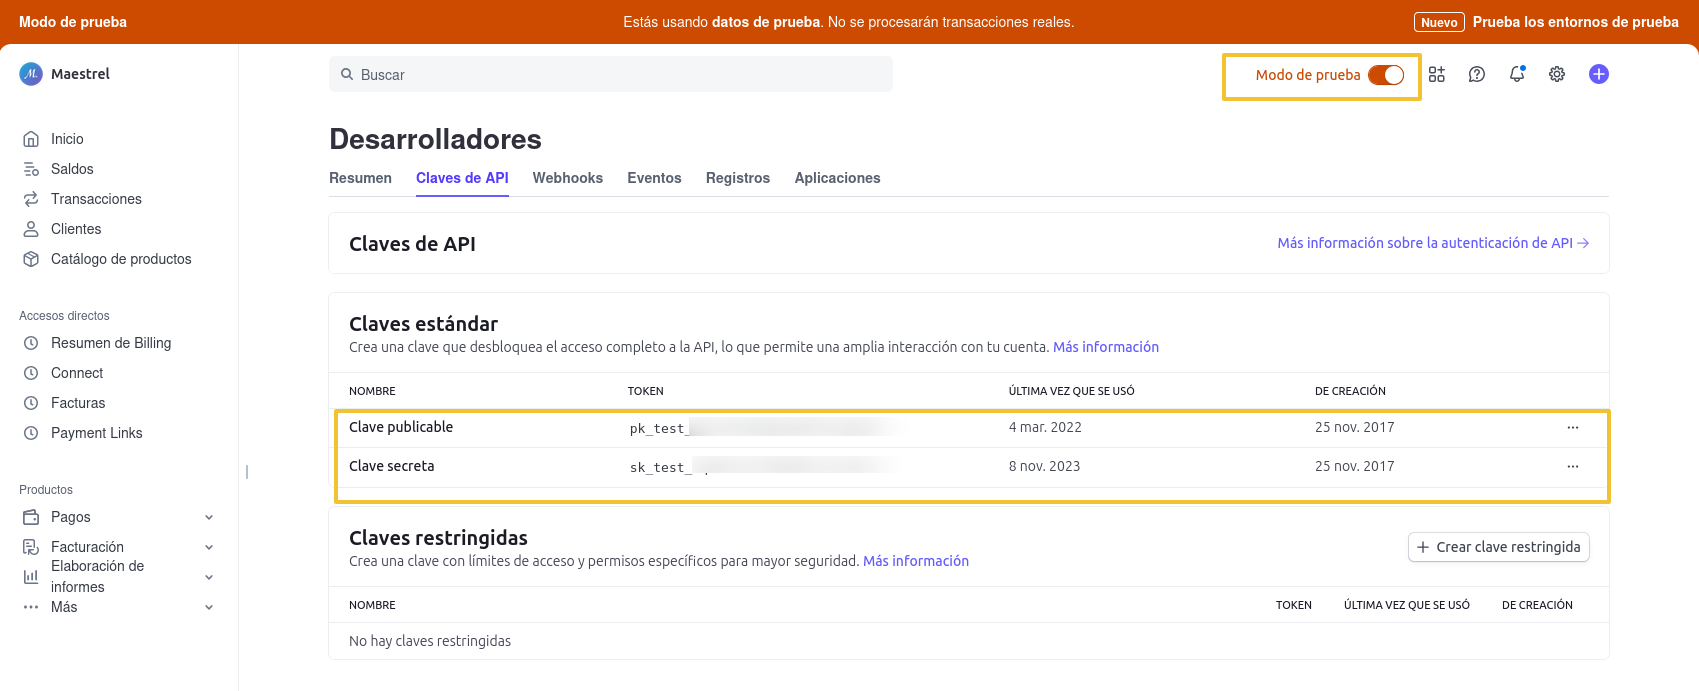Expand the Elaboración de informes chevron
Viewport: 1699px width, 691px height.
coord(209,577)
